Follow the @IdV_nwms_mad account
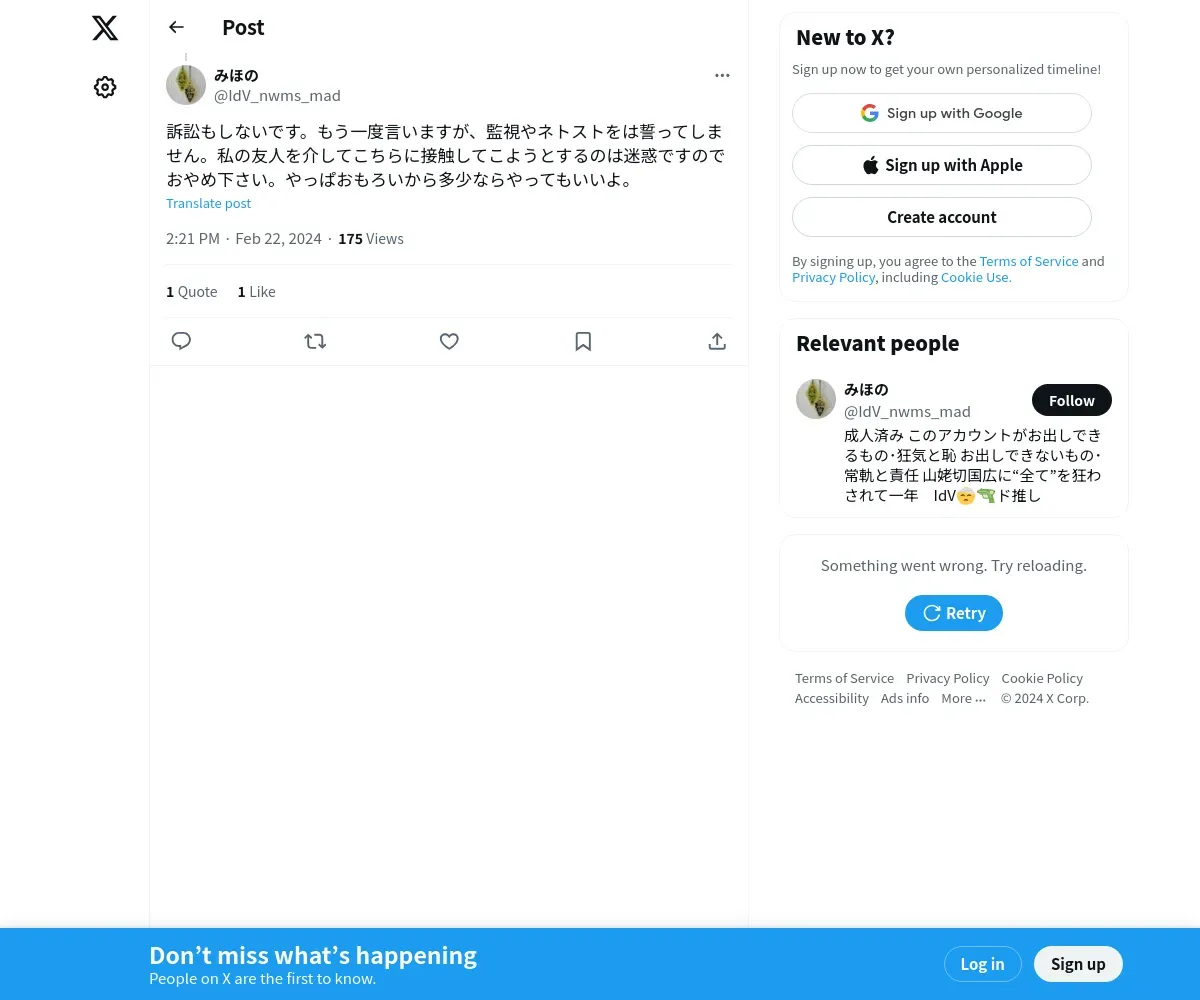1200x1000 pixels. click(x=1072, y=400)
